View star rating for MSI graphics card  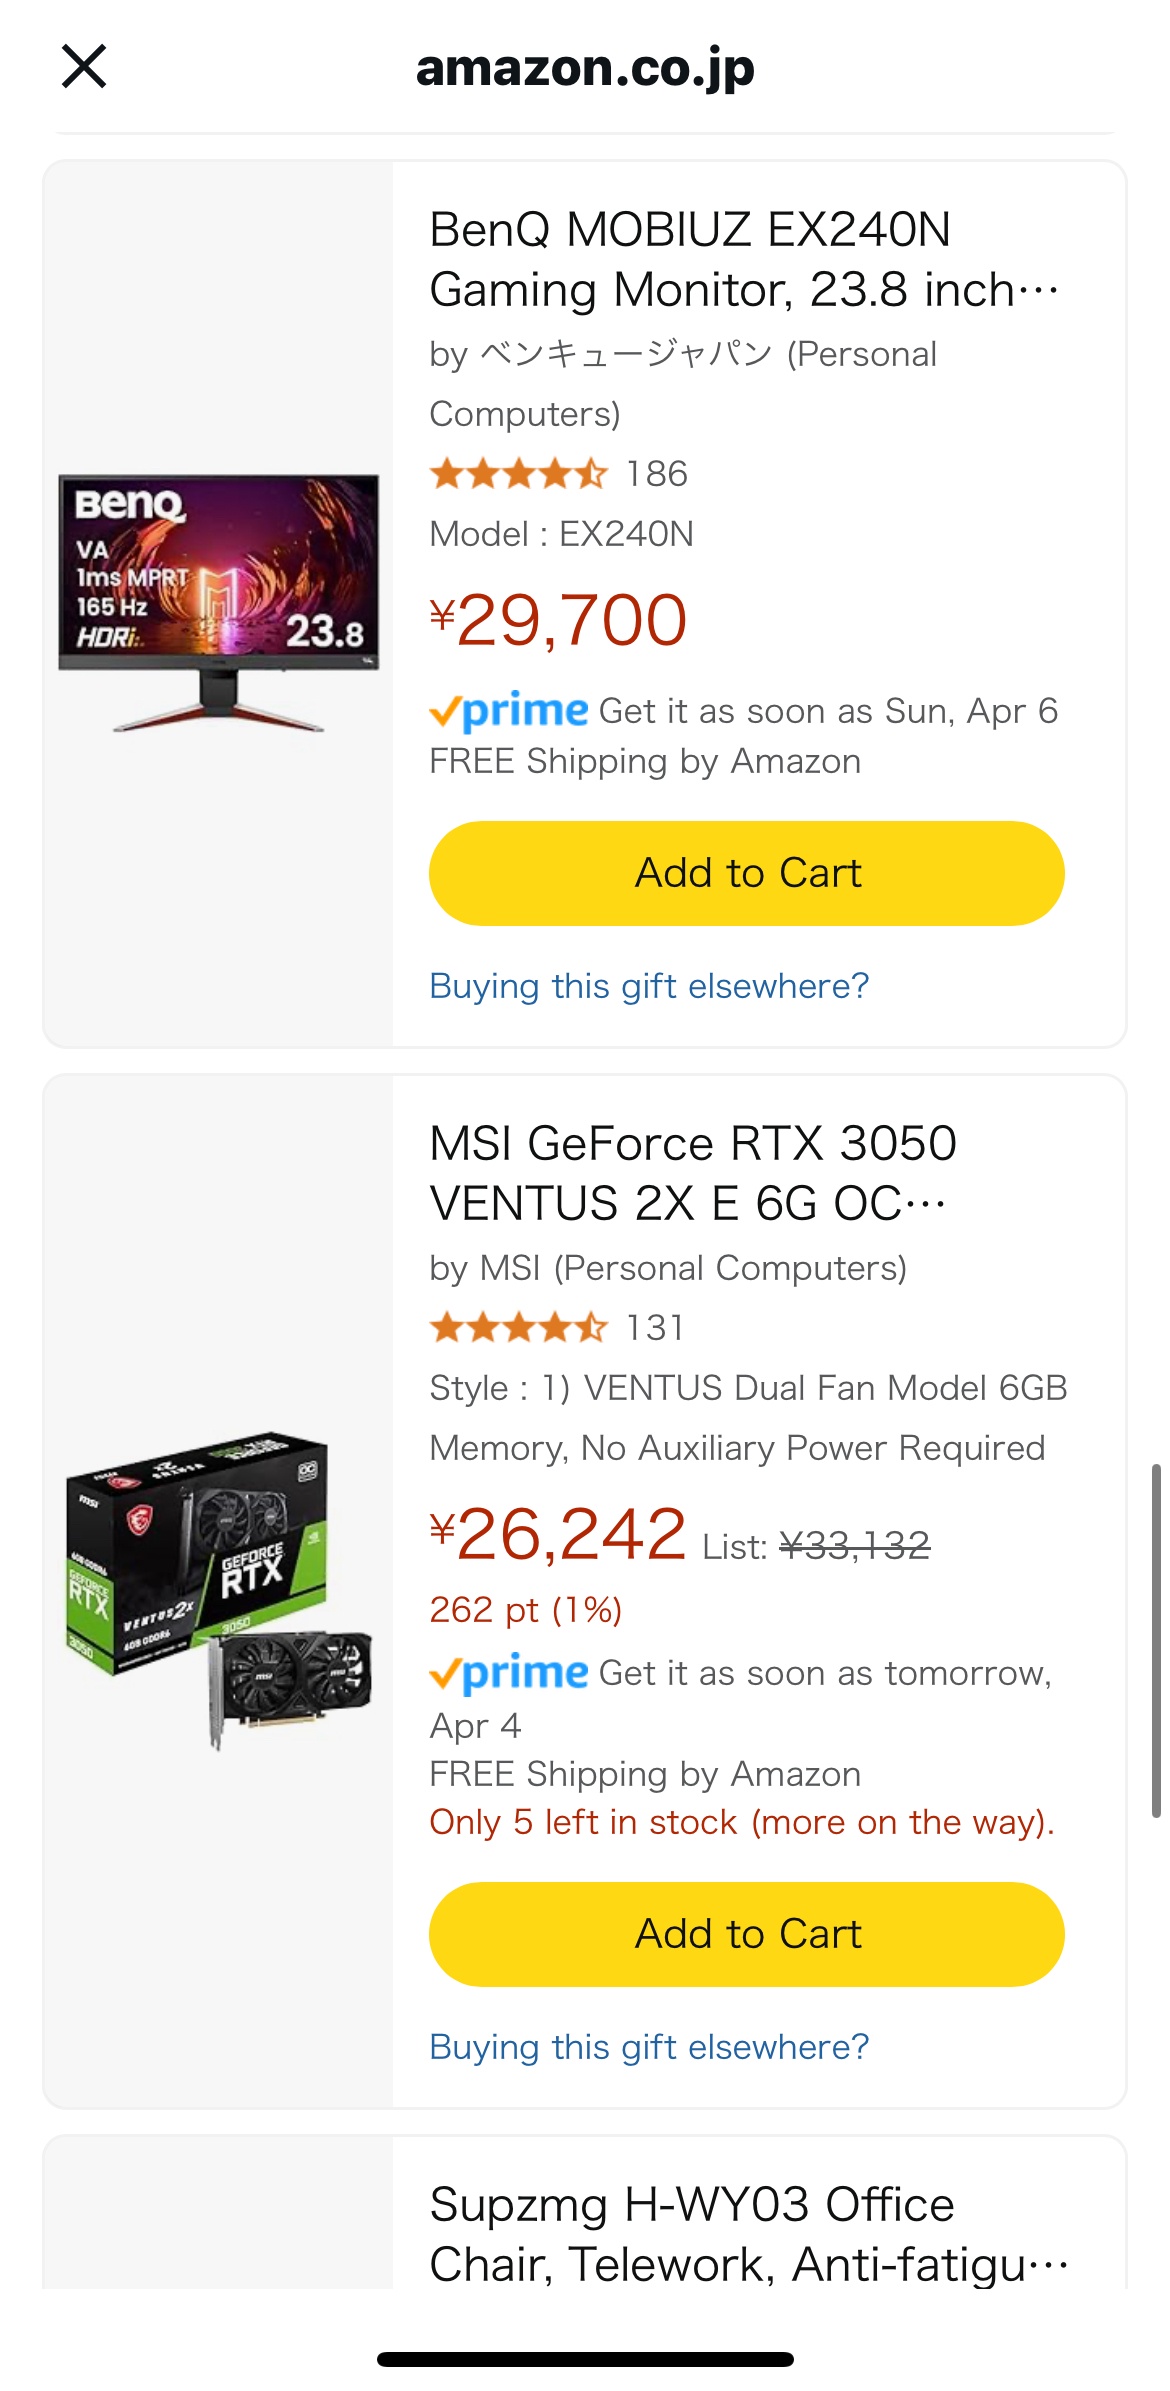[x=518, y=1328]
